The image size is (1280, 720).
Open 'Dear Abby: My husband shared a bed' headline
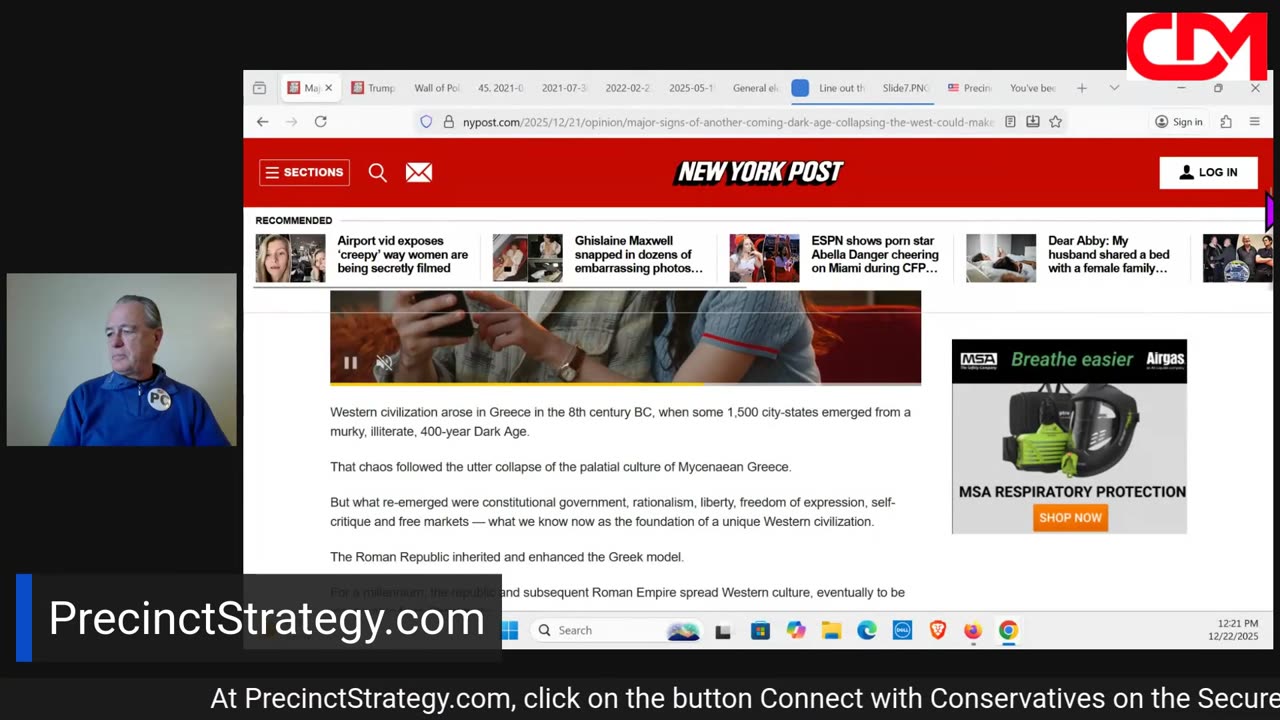(x=1108, y=254)
